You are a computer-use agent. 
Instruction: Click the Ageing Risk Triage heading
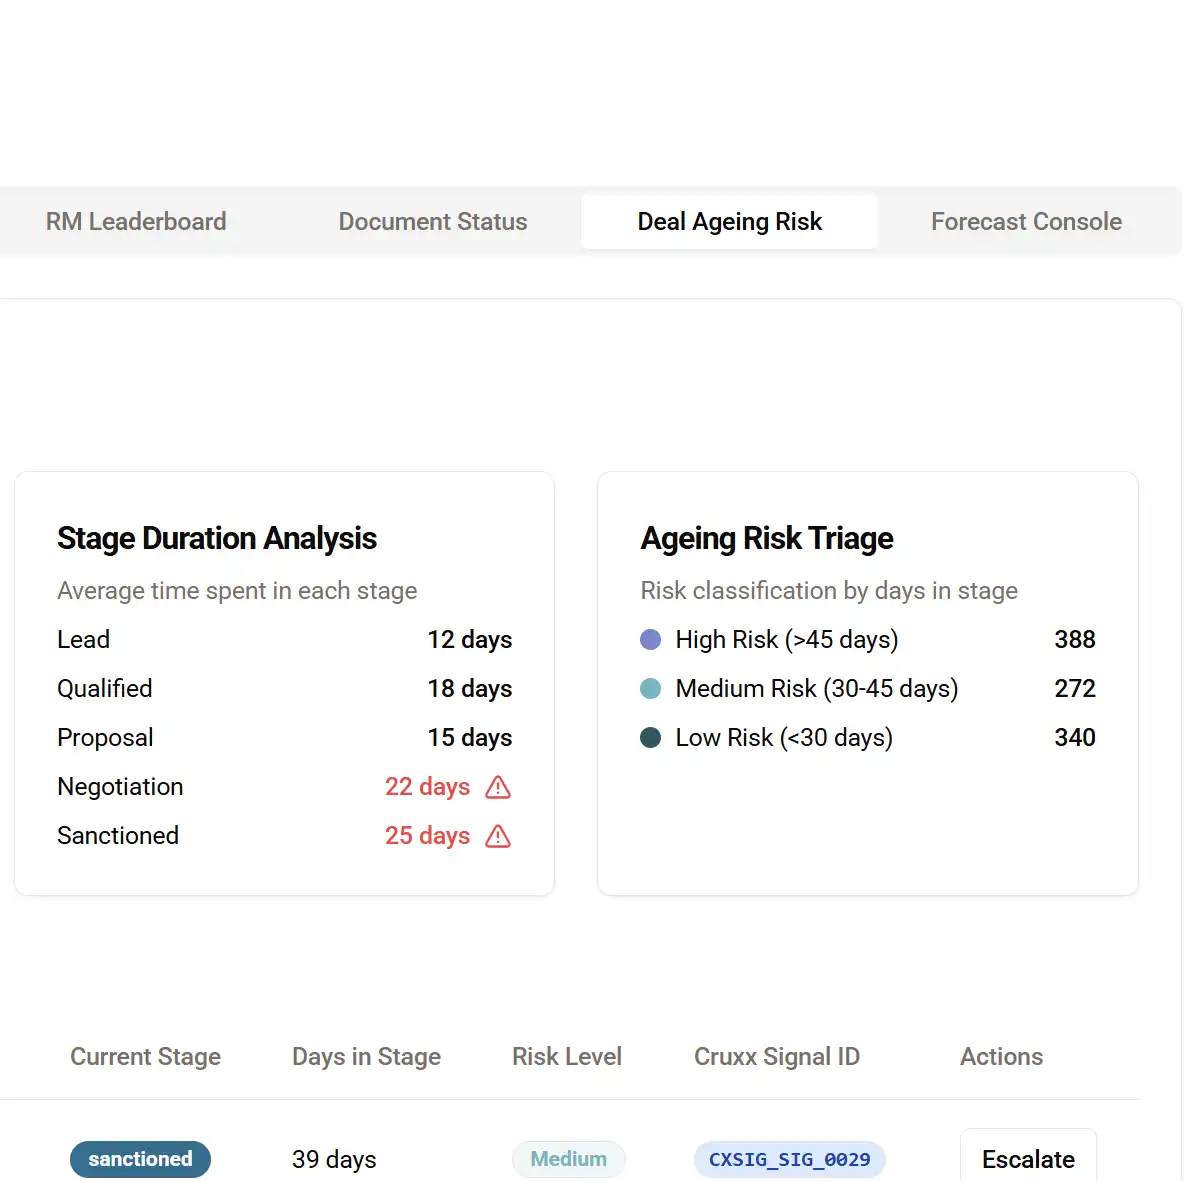tap(766, 539)
